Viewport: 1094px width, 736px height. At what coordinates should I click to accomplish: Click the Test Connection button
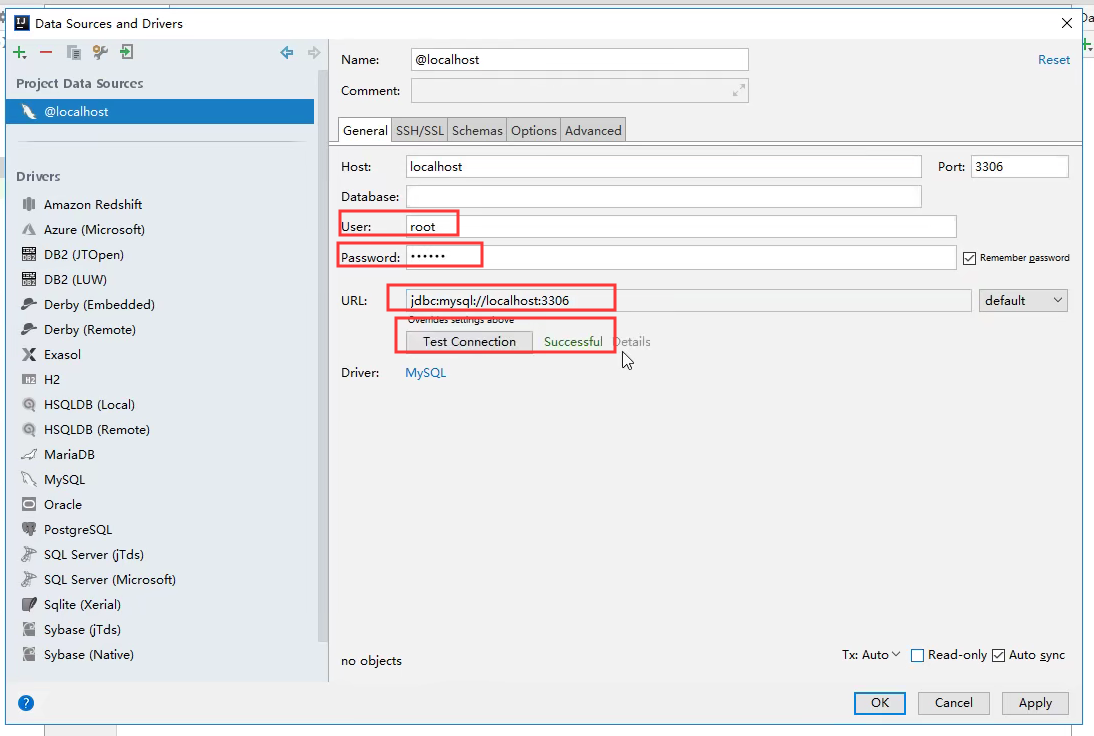[x=470, y=342]
